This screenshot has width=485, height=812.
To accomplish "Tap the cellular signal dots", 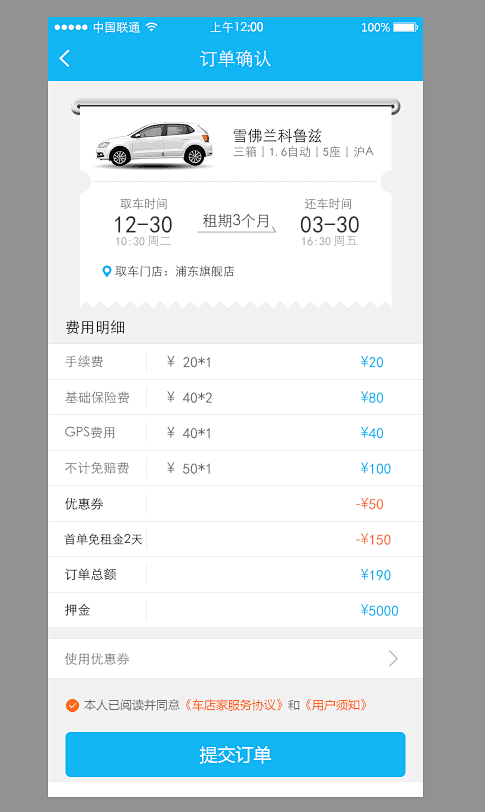I will (70, 27).
